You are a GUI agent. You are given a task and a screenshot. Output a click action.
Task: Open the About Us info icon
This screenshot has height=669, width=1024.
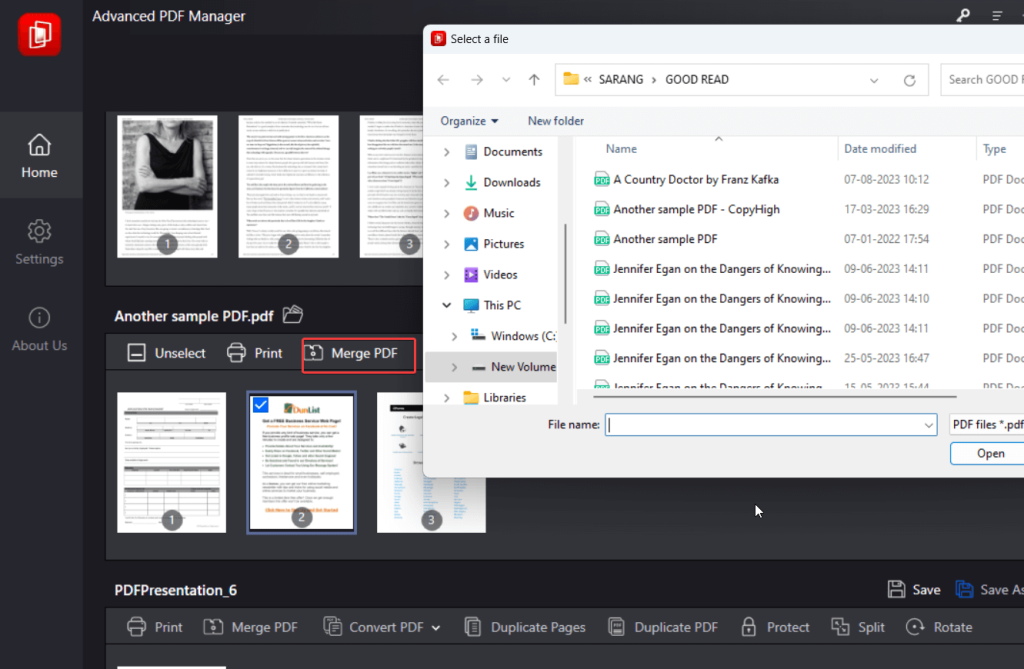[x=39, y=319]
